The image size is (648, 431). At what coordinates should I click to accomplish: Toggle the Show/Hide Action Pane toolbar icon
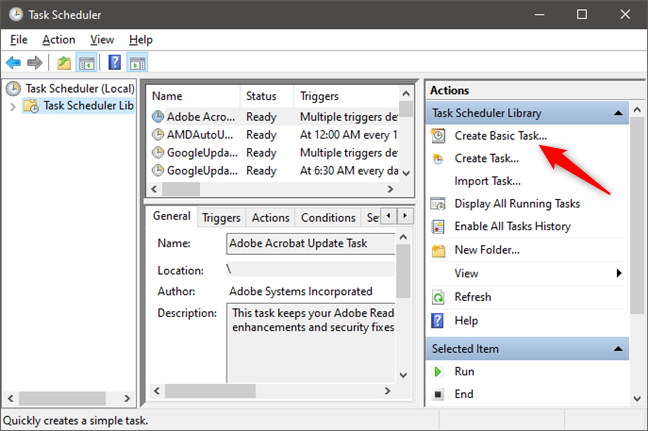[138, 63]
